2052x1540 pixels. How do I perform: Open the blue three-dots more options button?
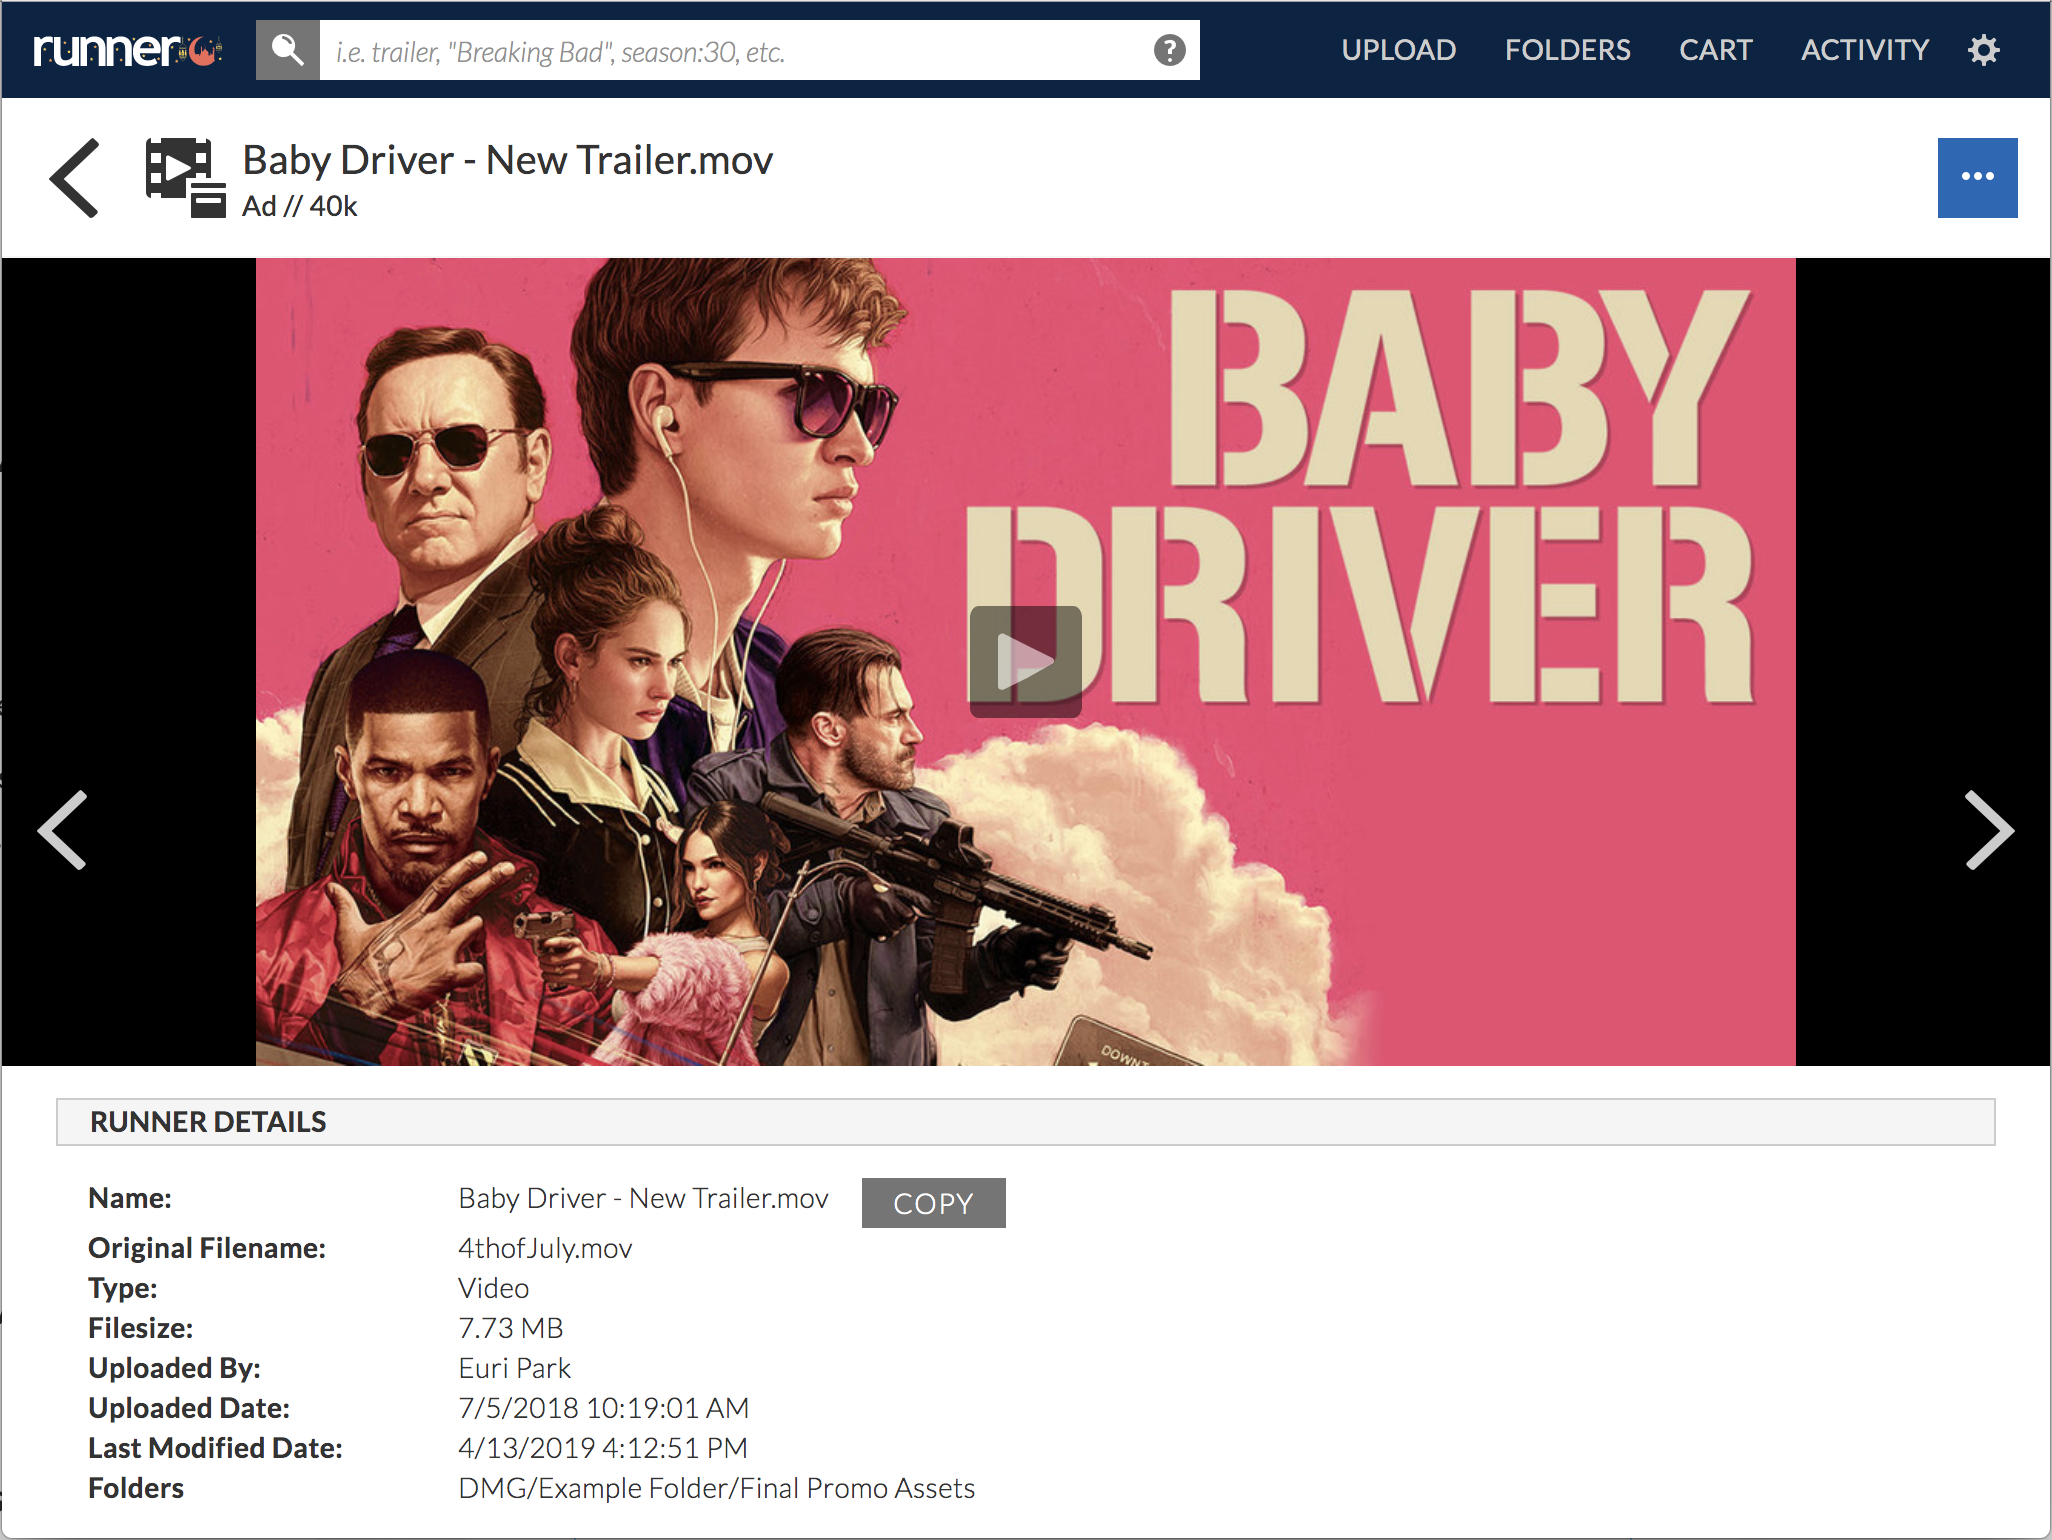click(1977, 177)
